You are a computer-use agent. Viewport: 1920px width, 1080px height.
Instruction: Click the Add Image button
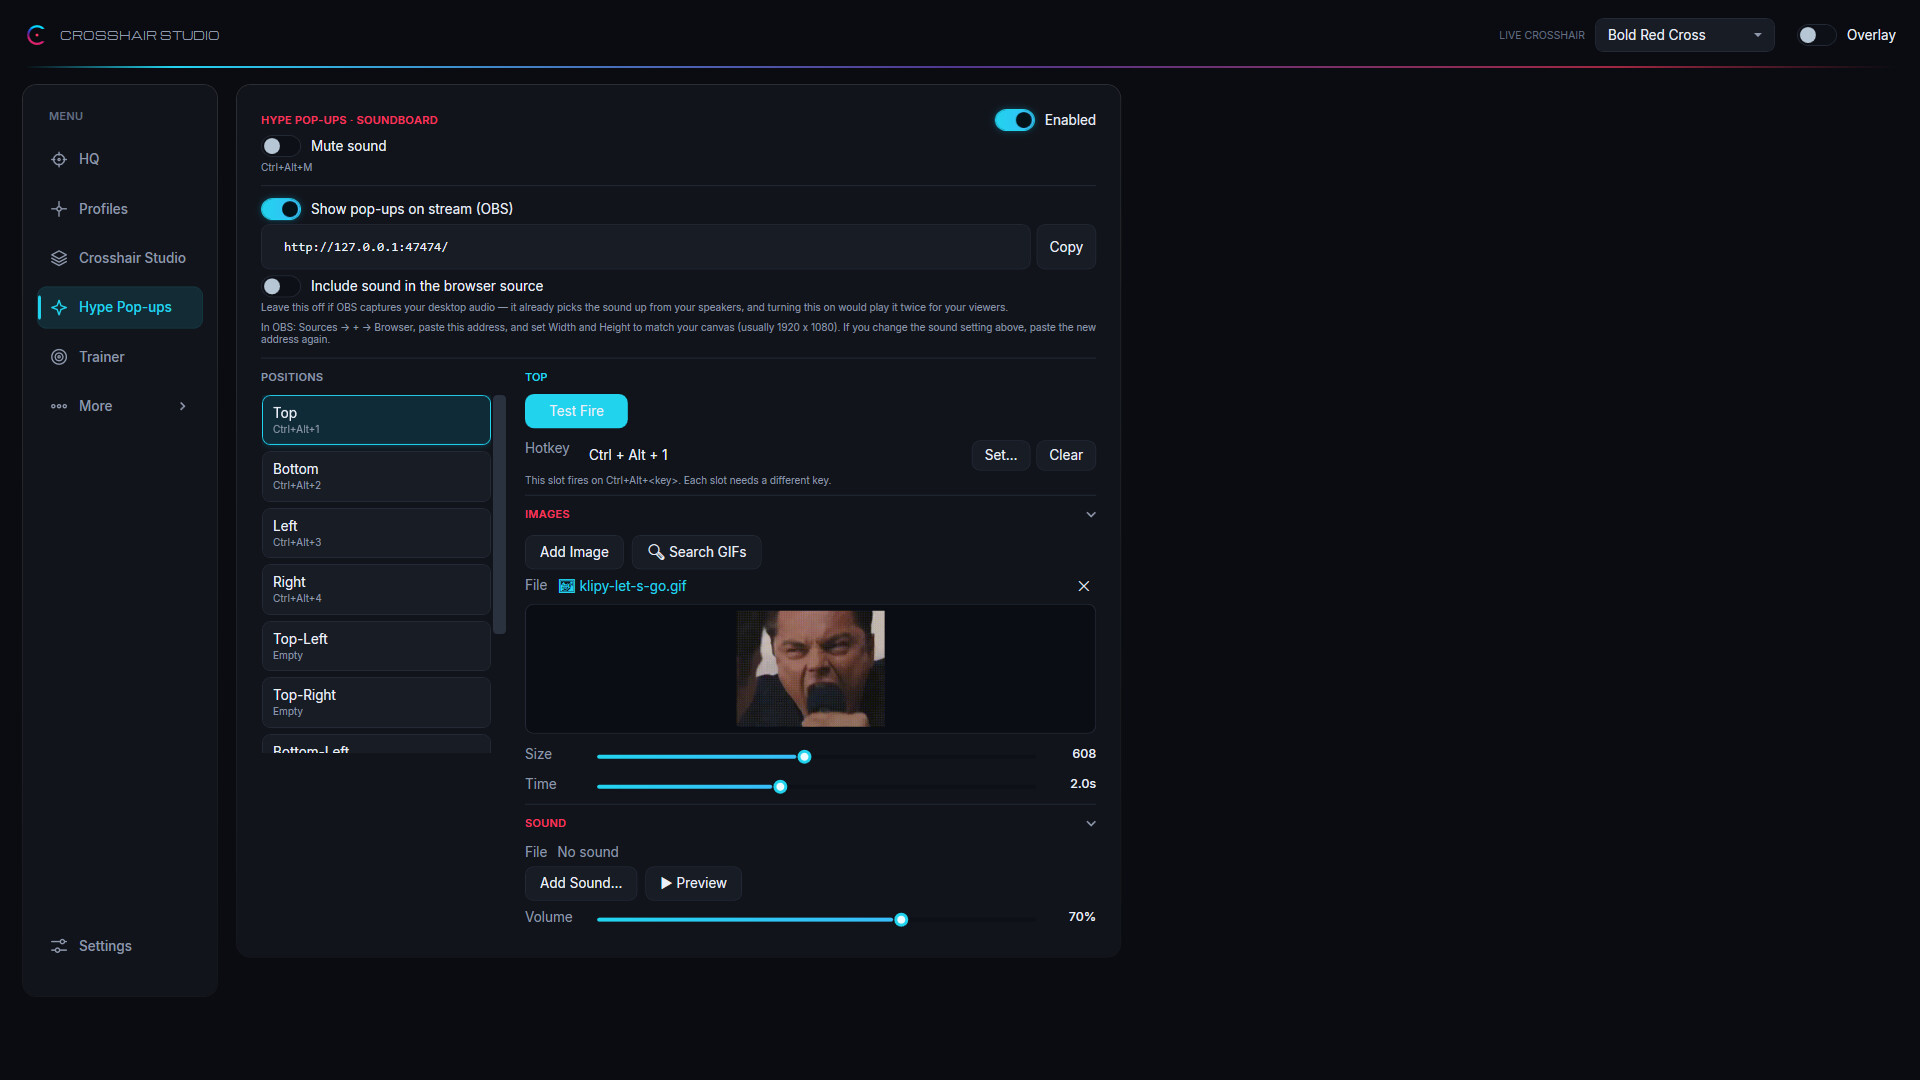point(574,552)
